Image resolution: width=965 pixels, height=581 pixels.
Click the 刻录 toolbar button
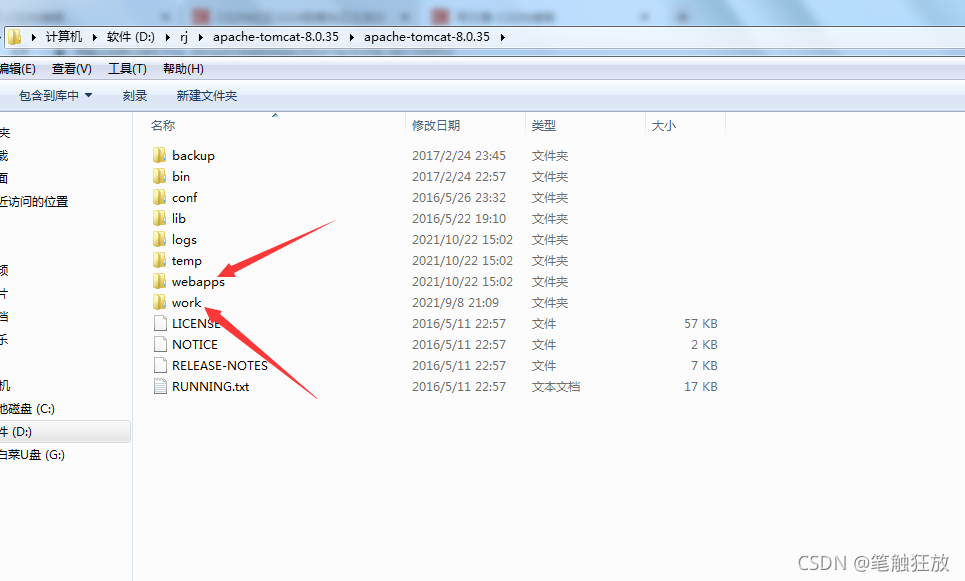pos(135,95)
